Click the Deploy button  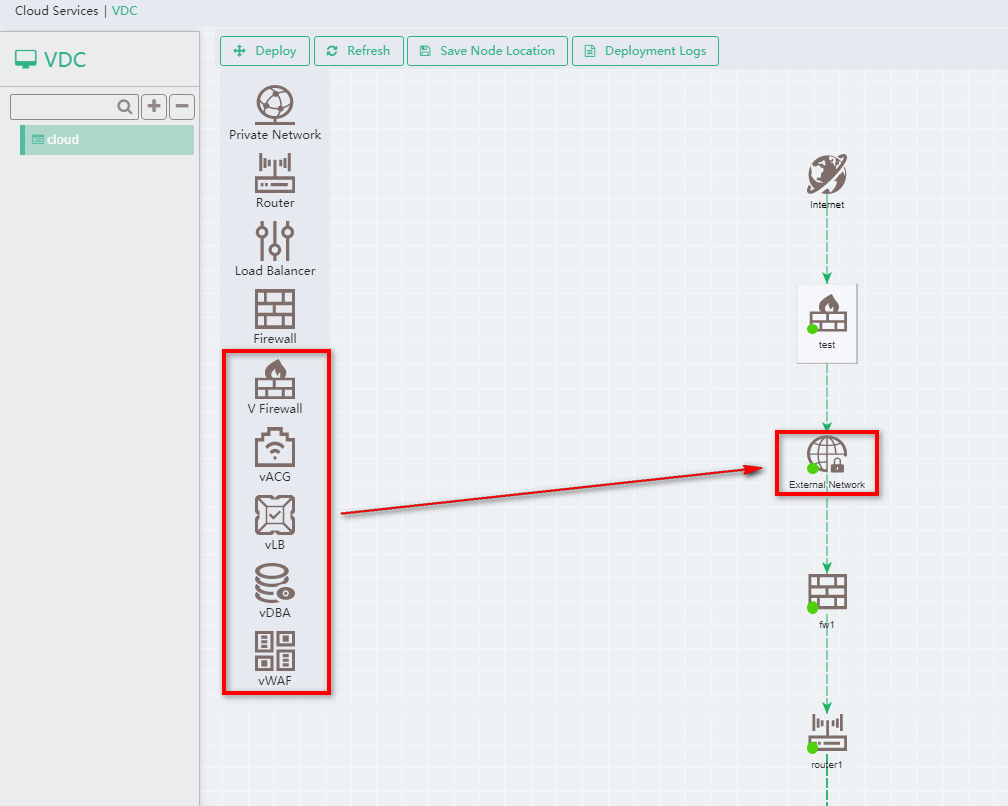tap(264, 50)
